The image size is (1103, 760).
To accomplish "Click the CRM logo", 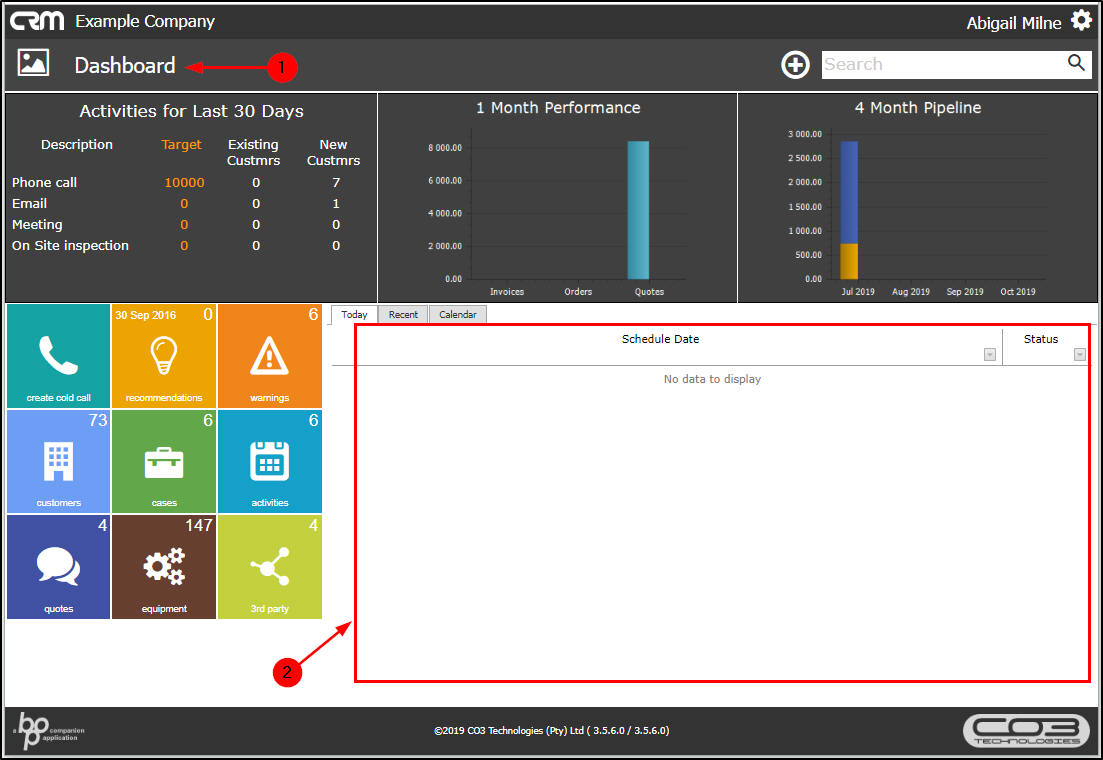I will point(37,21).
